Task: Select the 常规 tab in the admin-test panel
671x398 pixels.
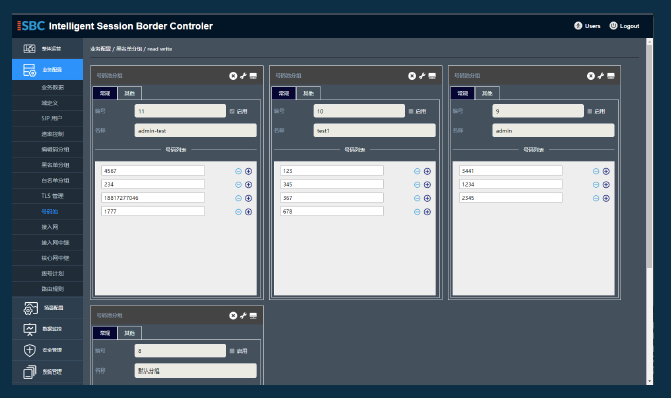Action: tap(105, 93)
